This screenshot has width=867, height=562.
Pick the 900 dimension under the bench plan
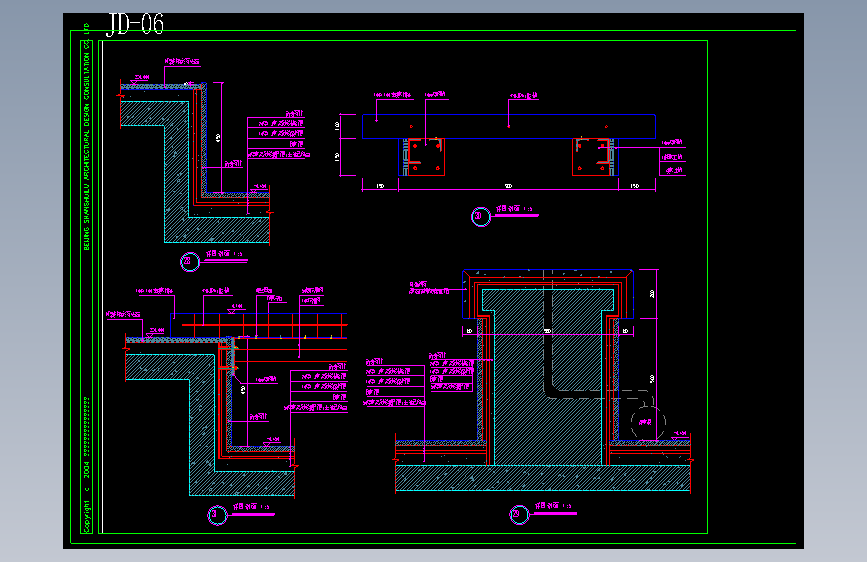508,186
